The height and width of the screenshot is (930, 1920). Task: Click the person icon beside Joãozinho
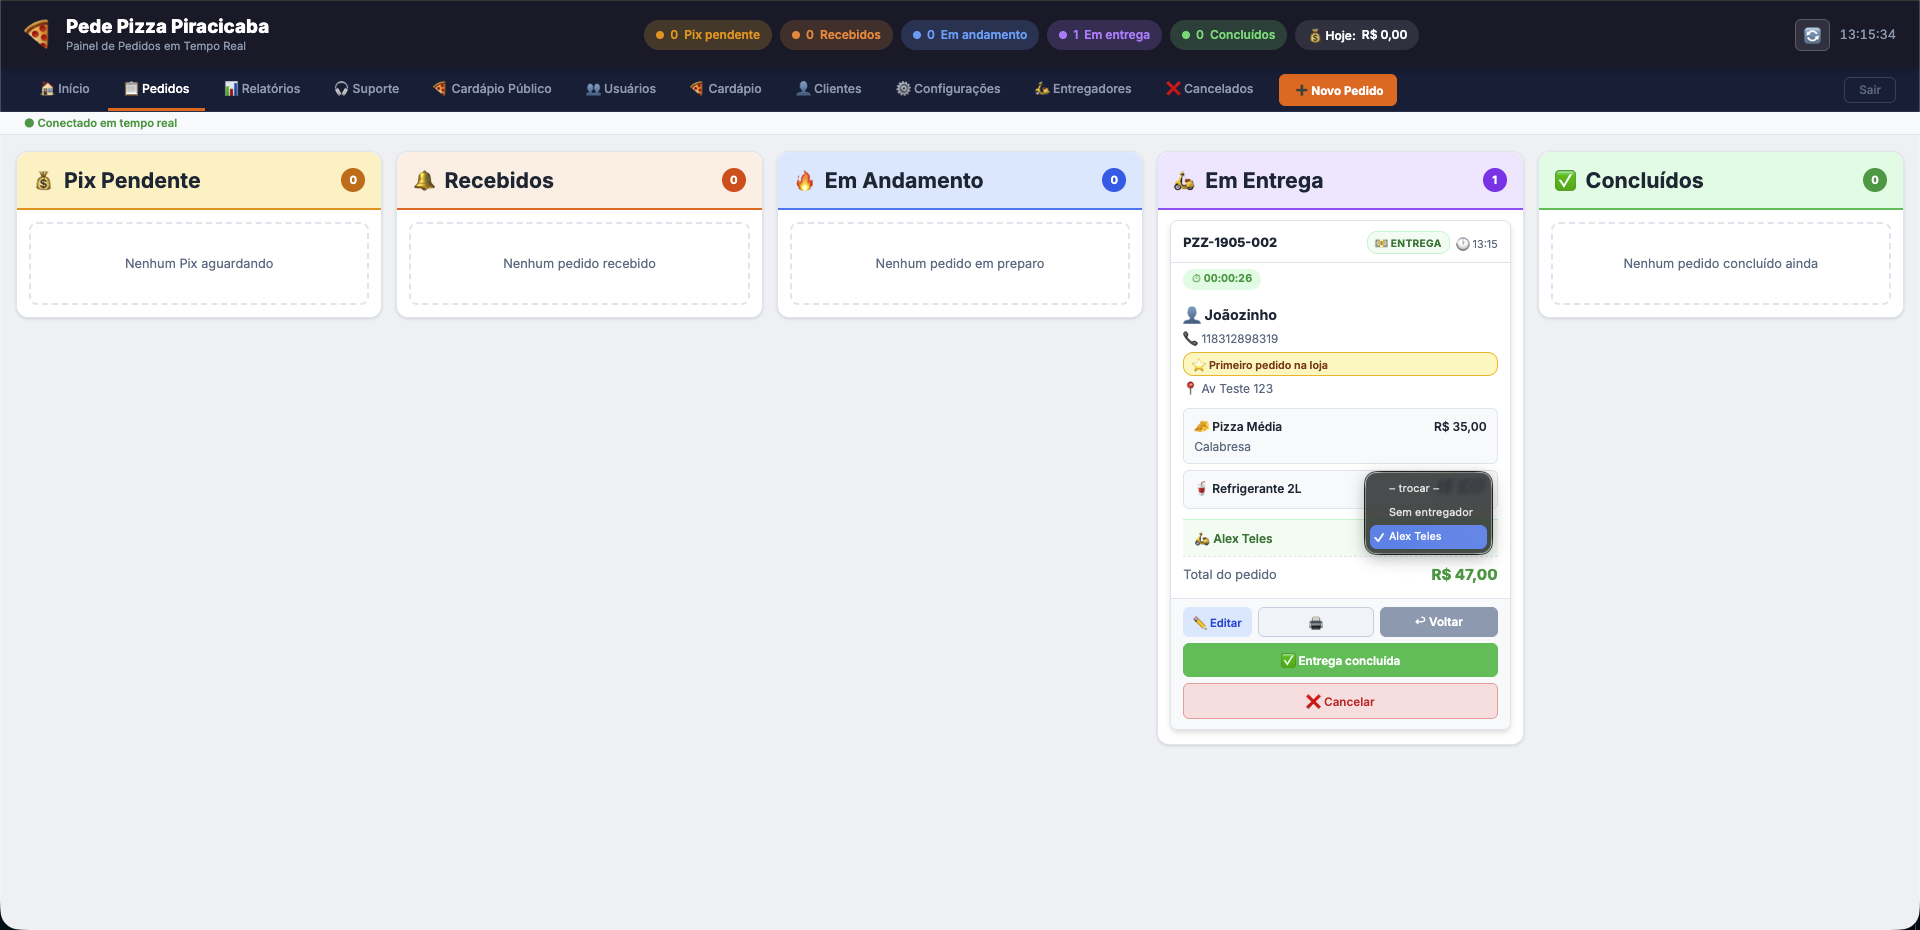click(1192, 315)
